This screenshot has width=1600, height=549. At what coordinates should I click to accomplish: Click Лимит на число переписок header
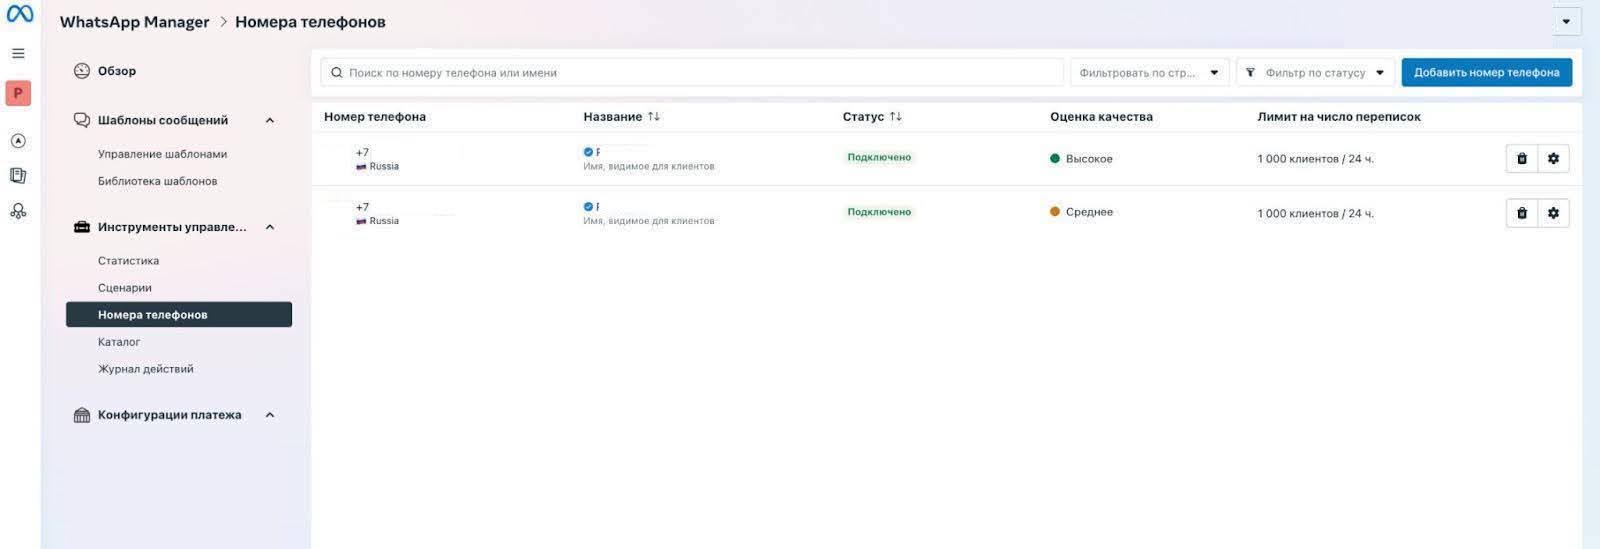(1339, 117)
